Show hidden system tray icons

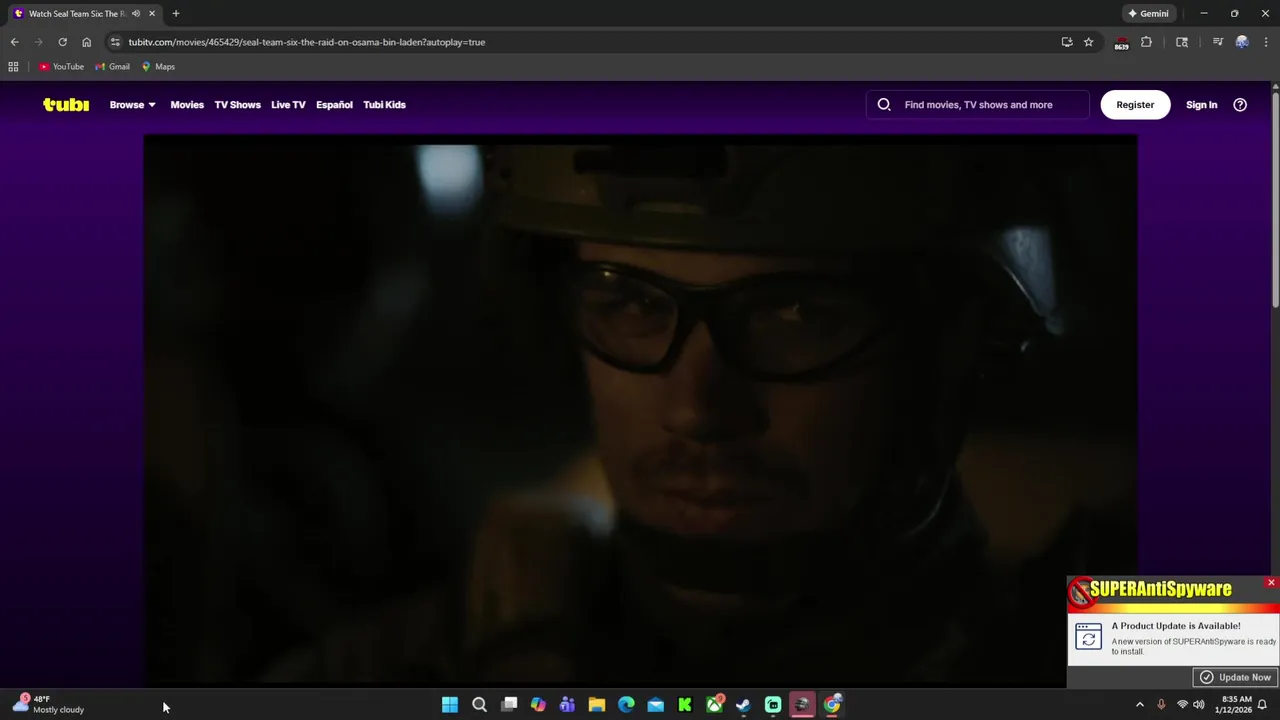(1139, 705)
